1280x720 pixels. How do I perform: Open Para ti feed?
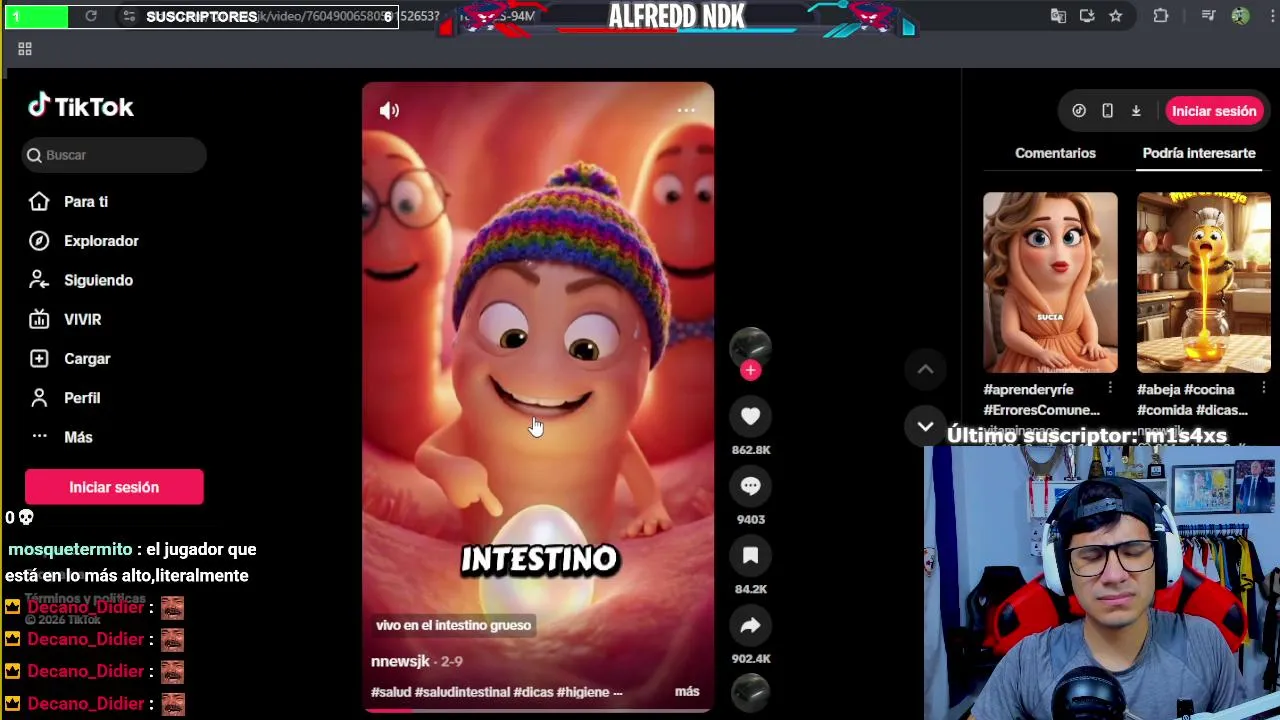86,202
